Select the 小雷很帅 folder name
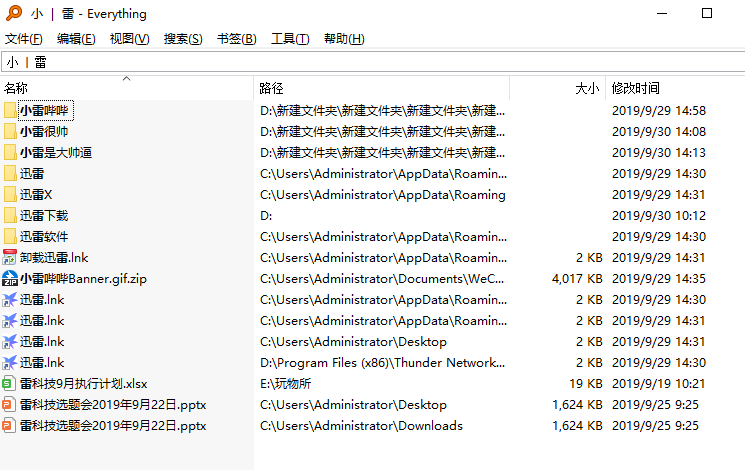Screen dimensions: 745x470 44,131
